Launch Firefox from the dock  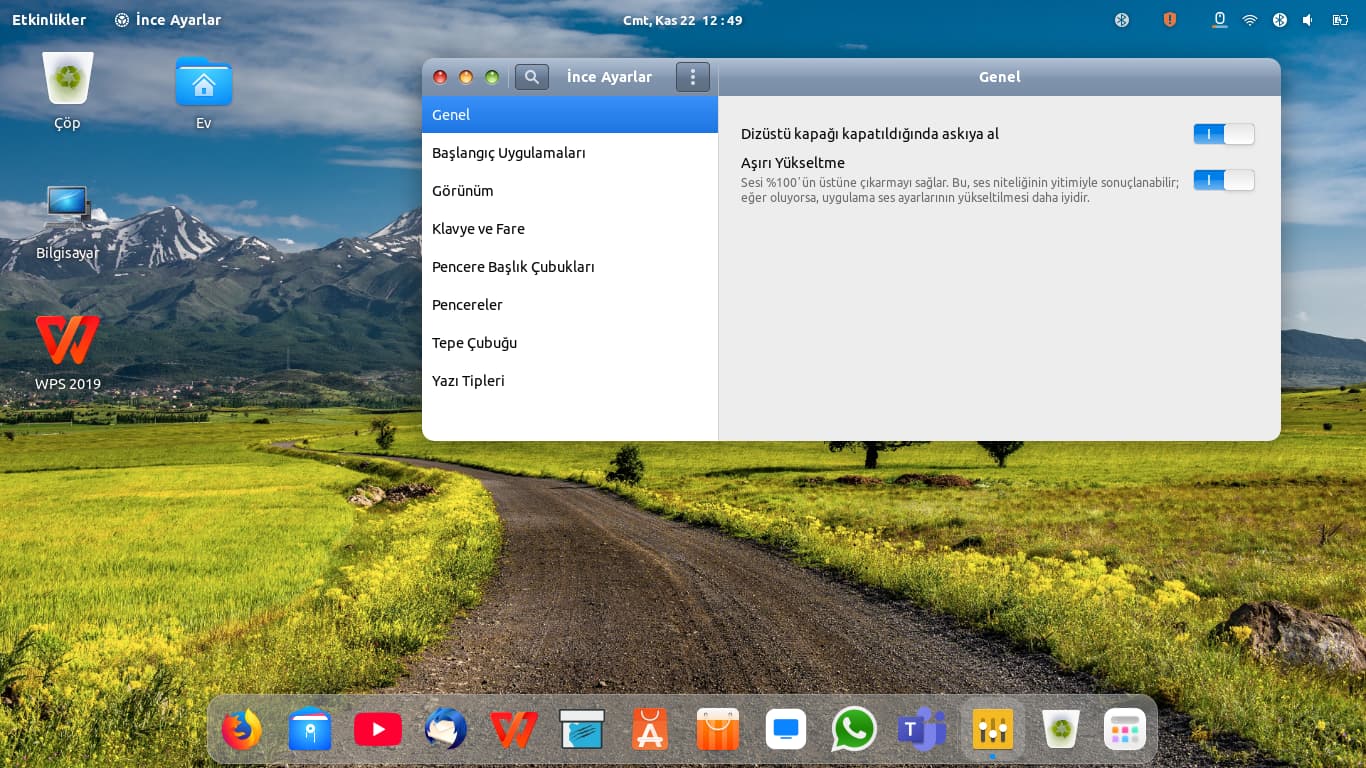coord(241,730)
